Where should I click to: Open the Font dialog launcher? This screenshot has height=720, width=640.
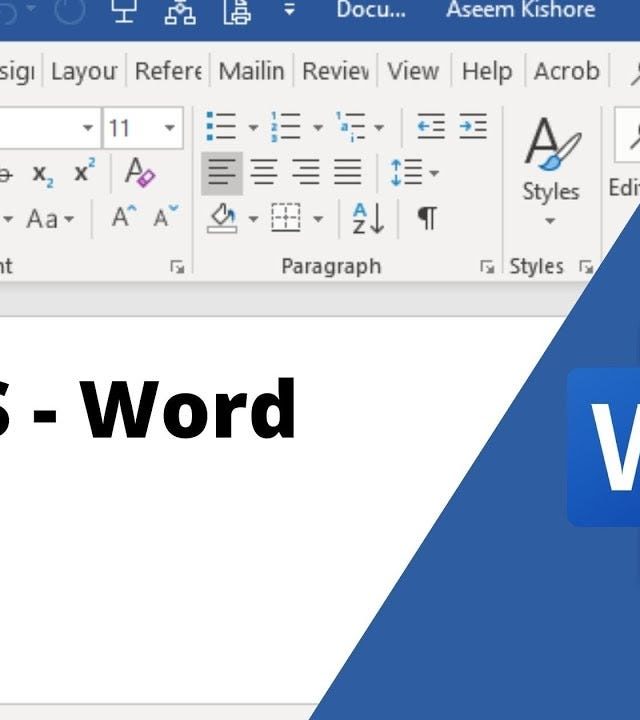(177, 267)
